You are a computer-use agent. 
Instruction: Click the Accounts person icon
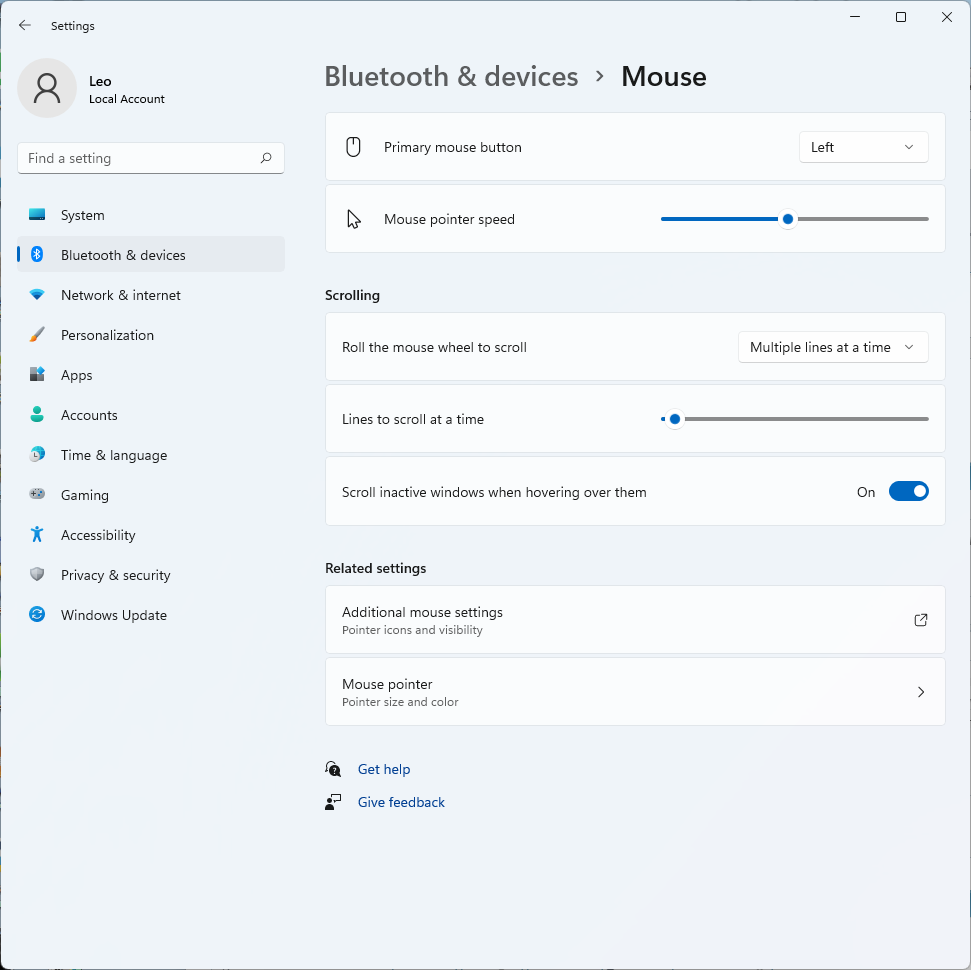[x=37, y=414]
